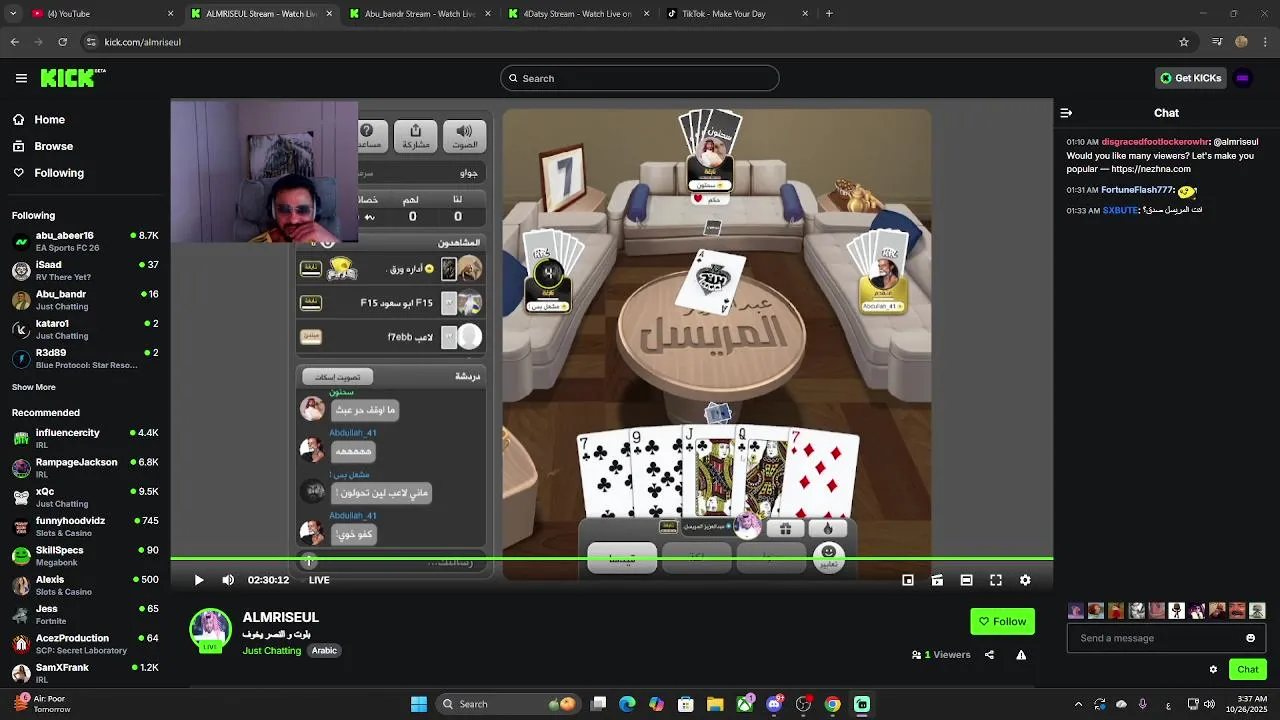Screen dimensions: 1280x720
Task: Open influencercity recommended channel
Action: point(85,438)
